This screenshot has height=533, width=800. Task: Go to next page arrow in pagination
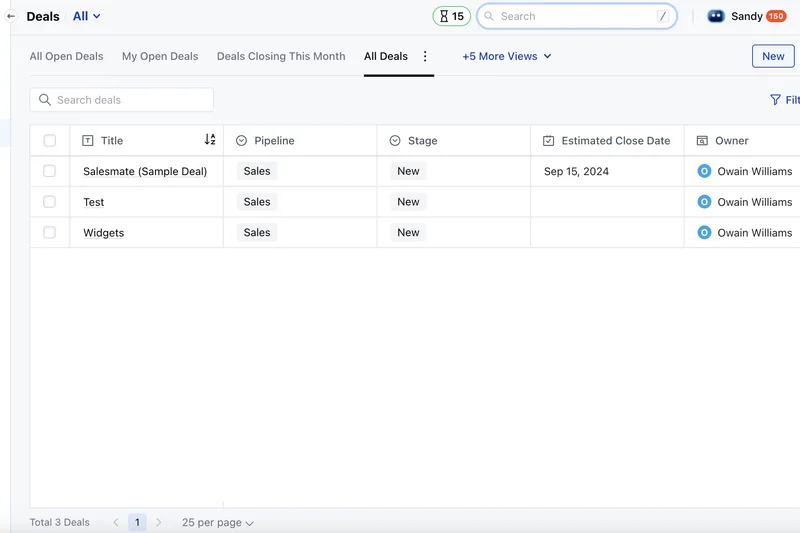(158, 522)
